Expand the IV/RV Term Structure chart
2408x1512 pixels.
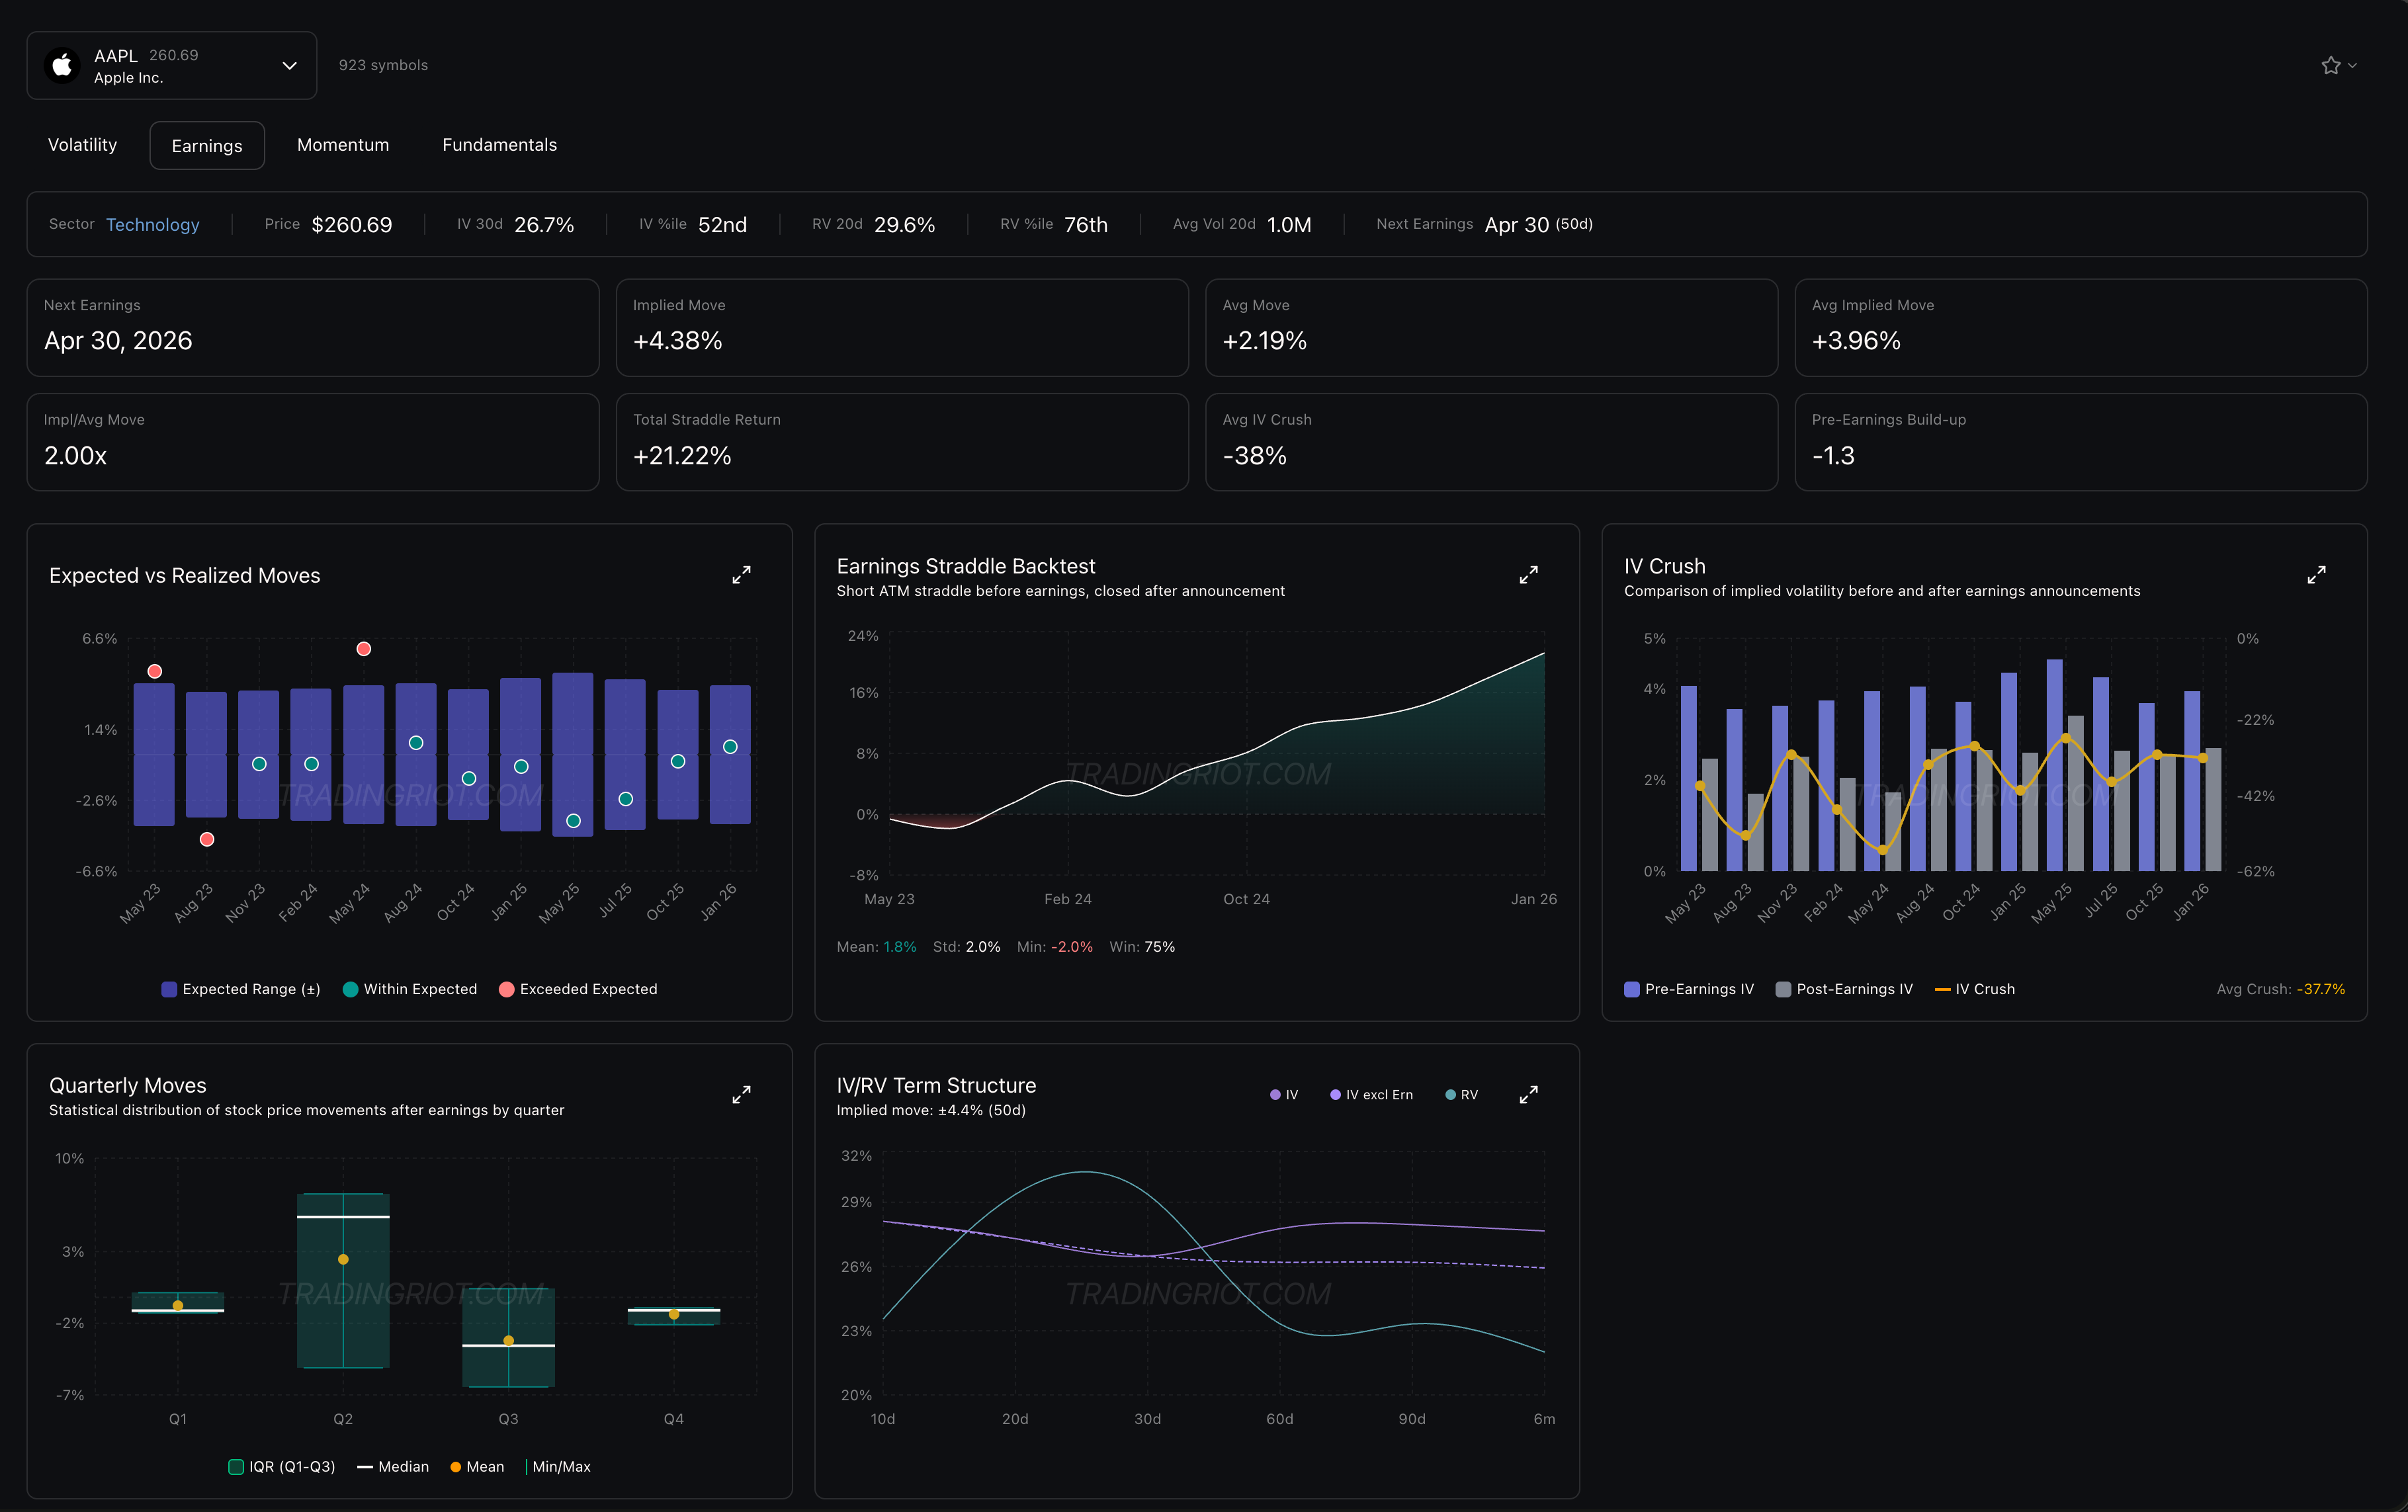1528,1095
